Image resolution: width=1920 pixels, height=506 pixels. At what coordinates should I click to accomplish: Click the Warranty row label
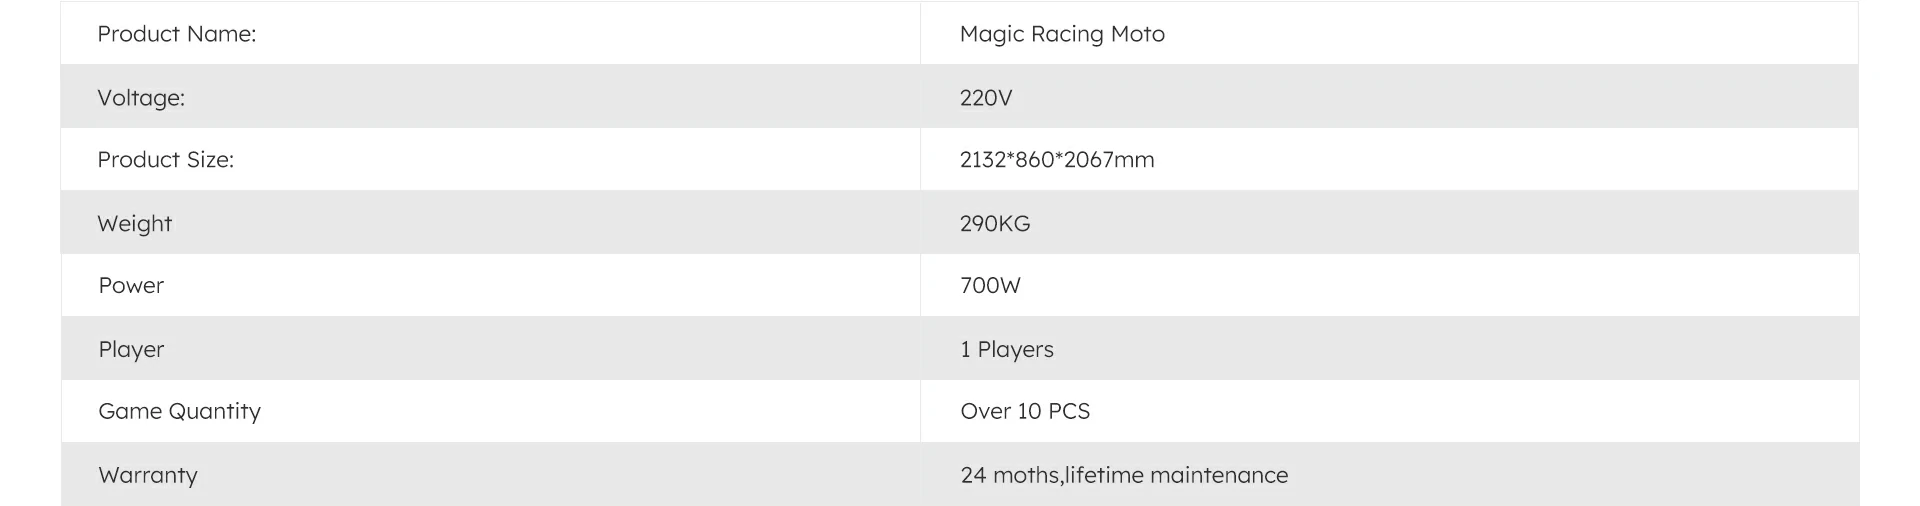click(x=148, y=476)
